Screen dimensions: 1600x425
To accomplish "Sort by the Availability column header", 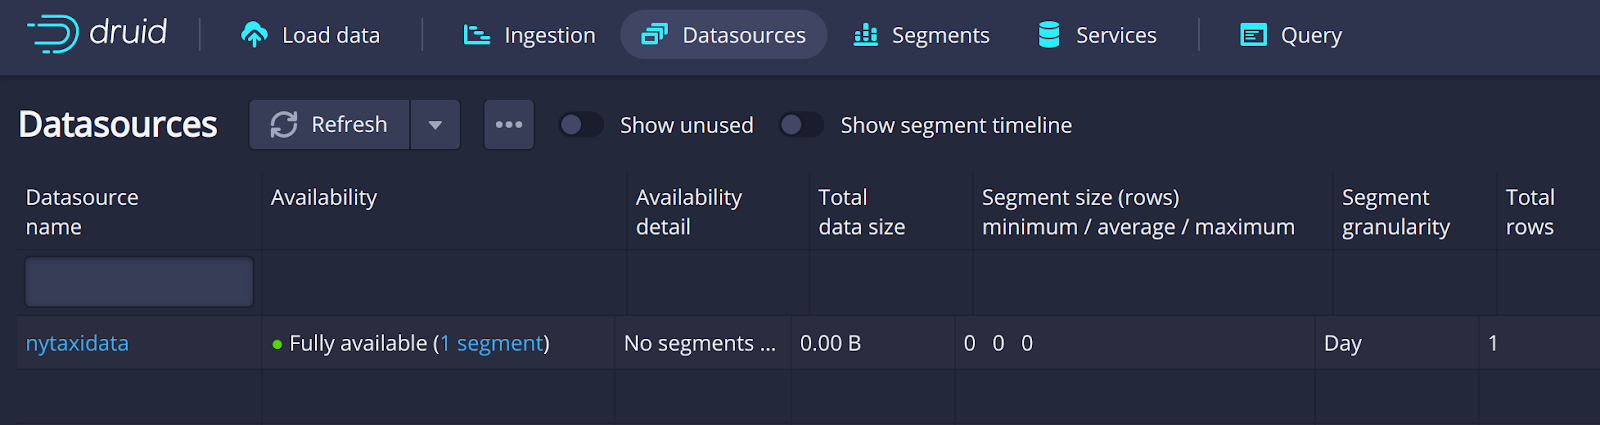I will point(323,198).
